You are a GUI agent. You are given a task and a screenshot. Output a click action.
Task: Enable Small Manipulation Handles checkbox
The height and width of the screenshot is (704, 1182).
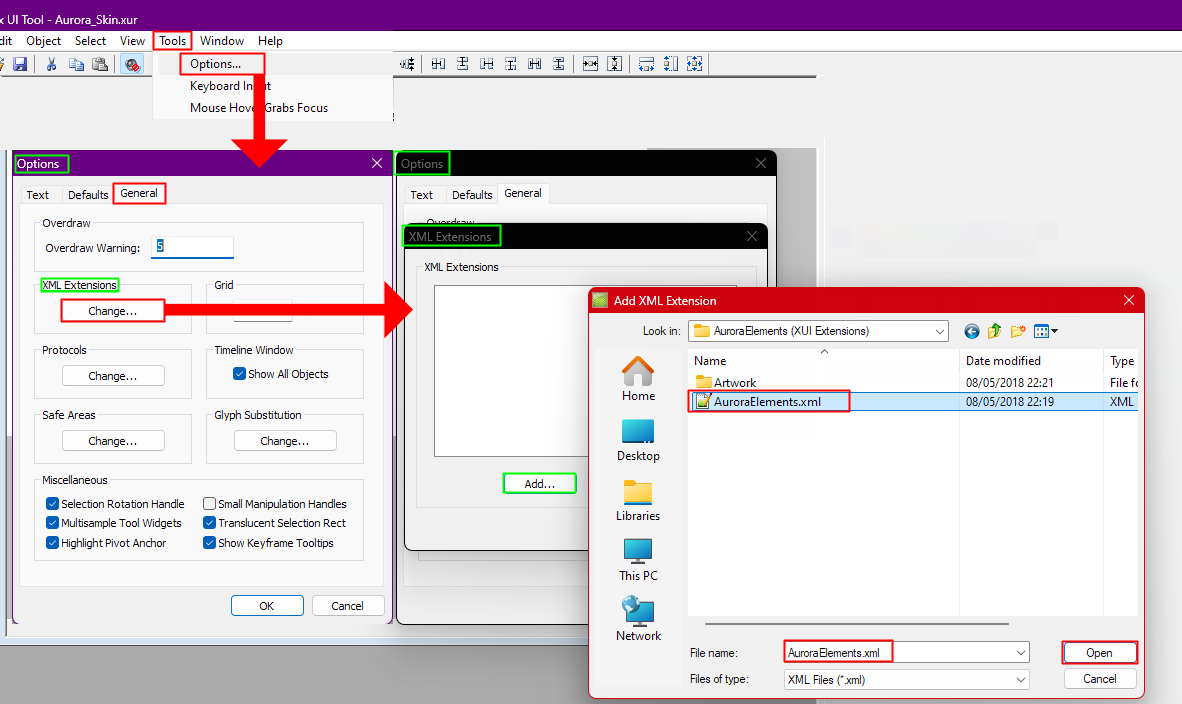click(210, 504)
